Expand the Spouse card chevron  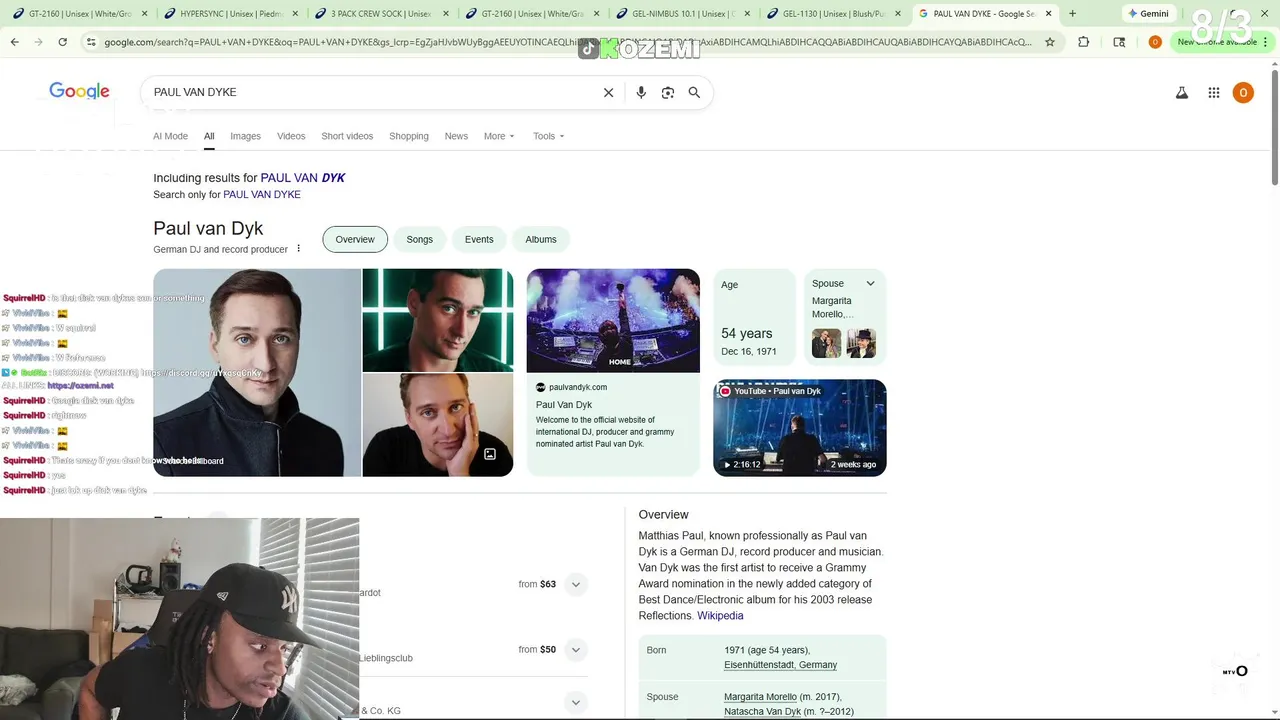[870, 283]
